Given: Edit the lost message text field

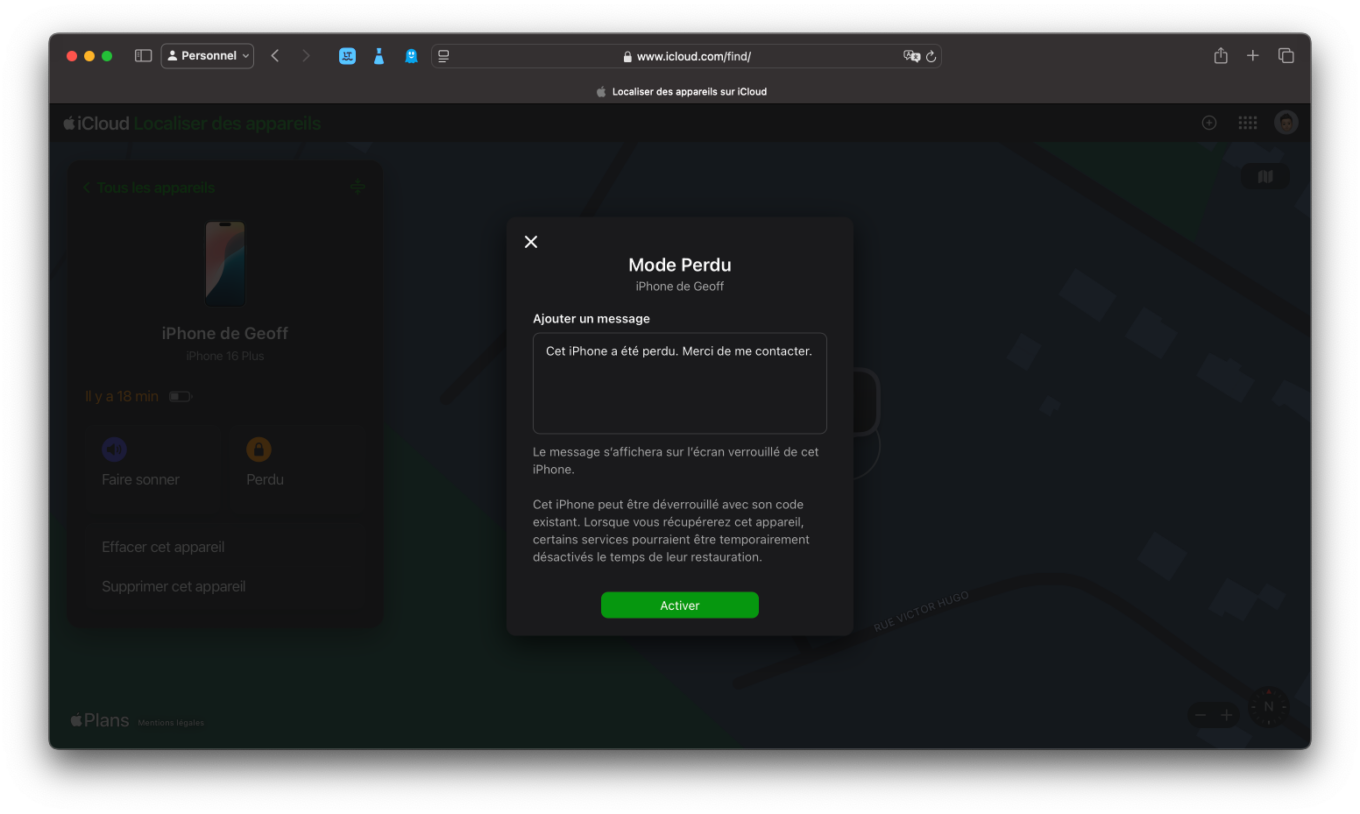Looking at the screenshot, I should (x=680, y=383).
